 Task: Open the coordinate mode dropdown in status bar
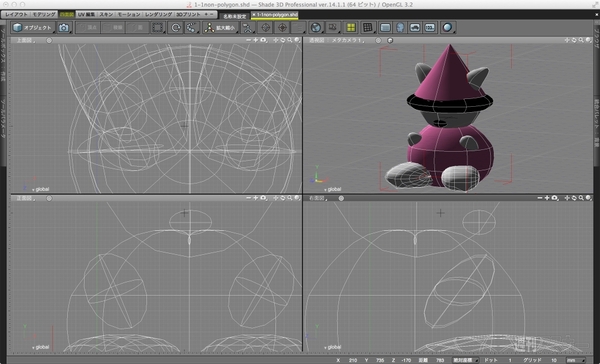click(x=466, y=360)
